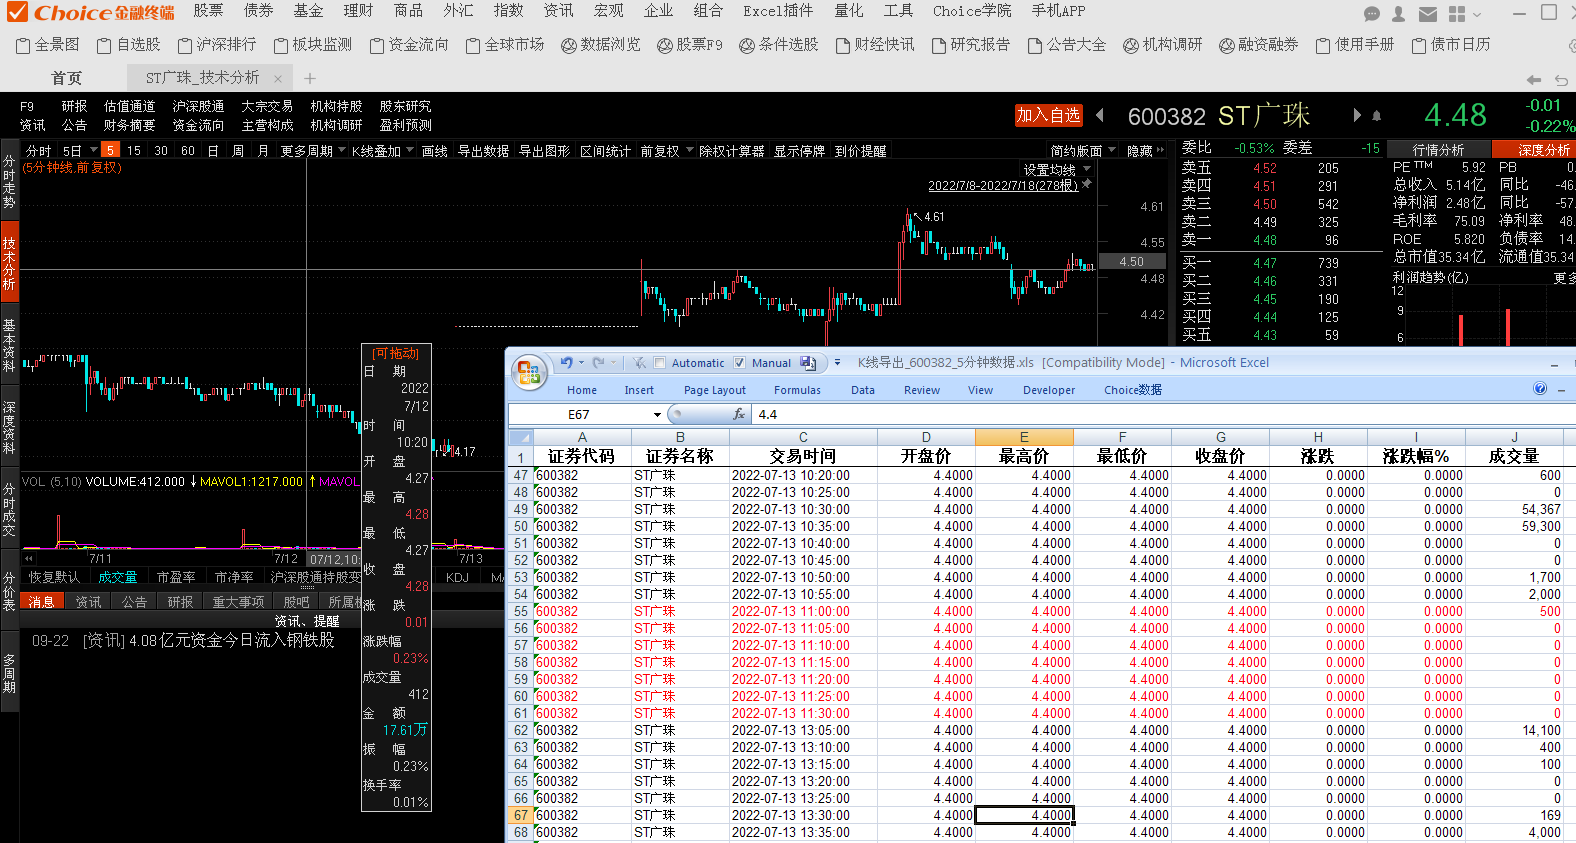This screenshot has height=843, width=1576.
Task: Expand the 简约版面 layout dropdown
Action: tap(1112, 150)
